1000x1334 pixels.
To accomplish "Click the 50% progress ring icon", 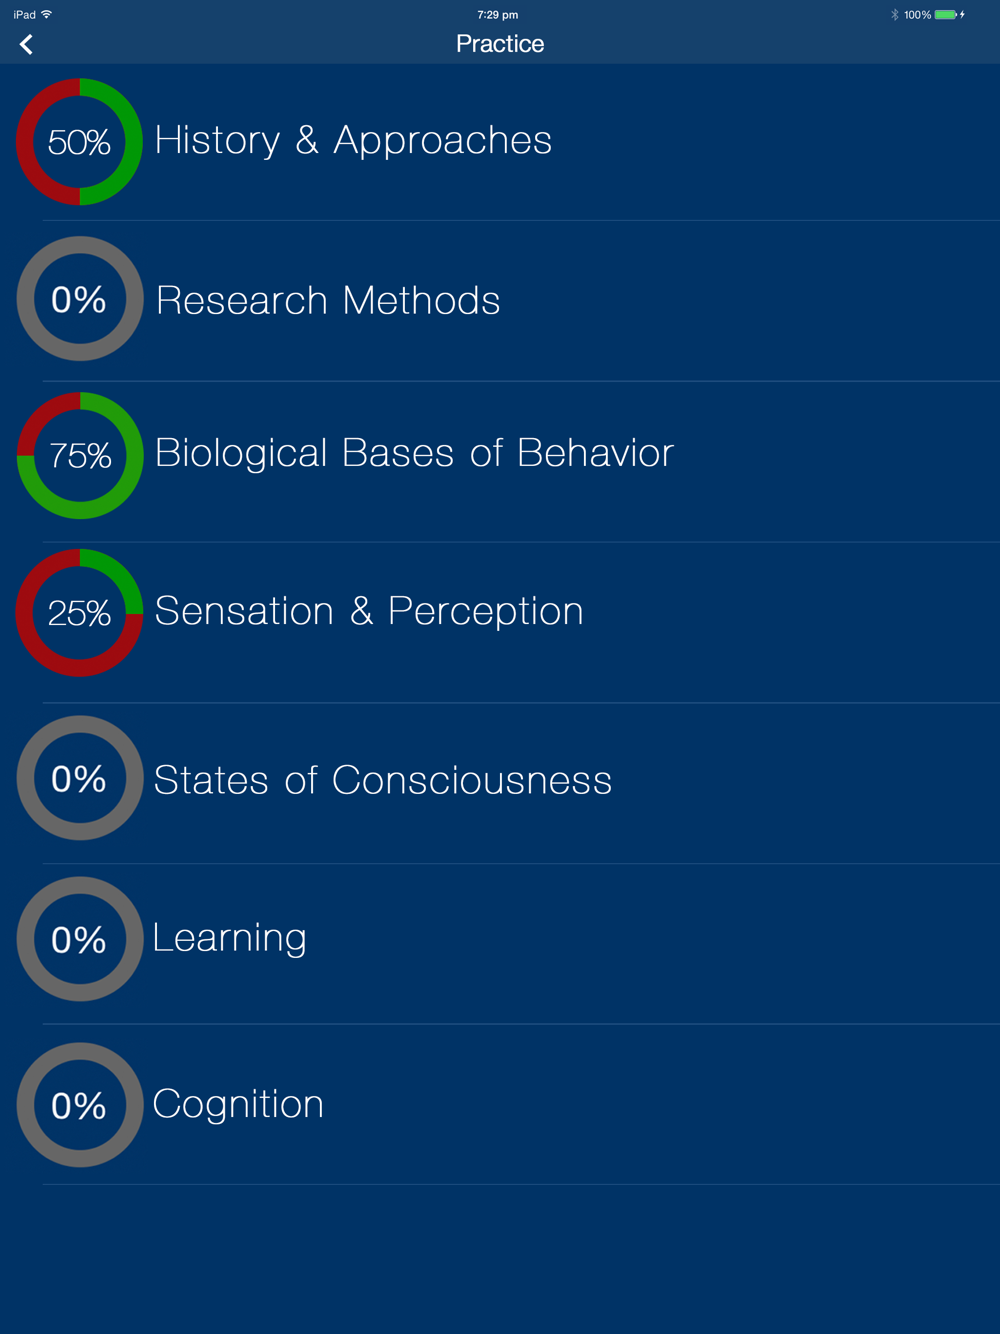I will (79, 142).
